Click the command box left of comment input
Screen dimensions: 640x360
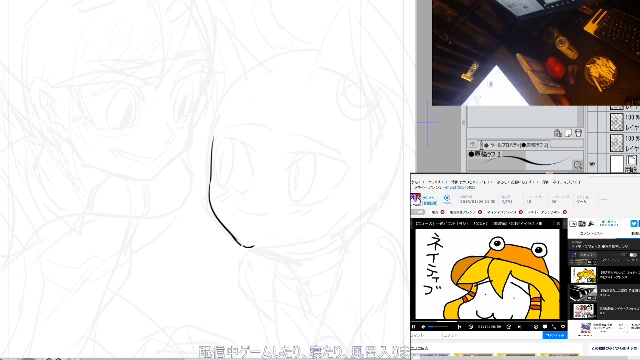[426, 335]
